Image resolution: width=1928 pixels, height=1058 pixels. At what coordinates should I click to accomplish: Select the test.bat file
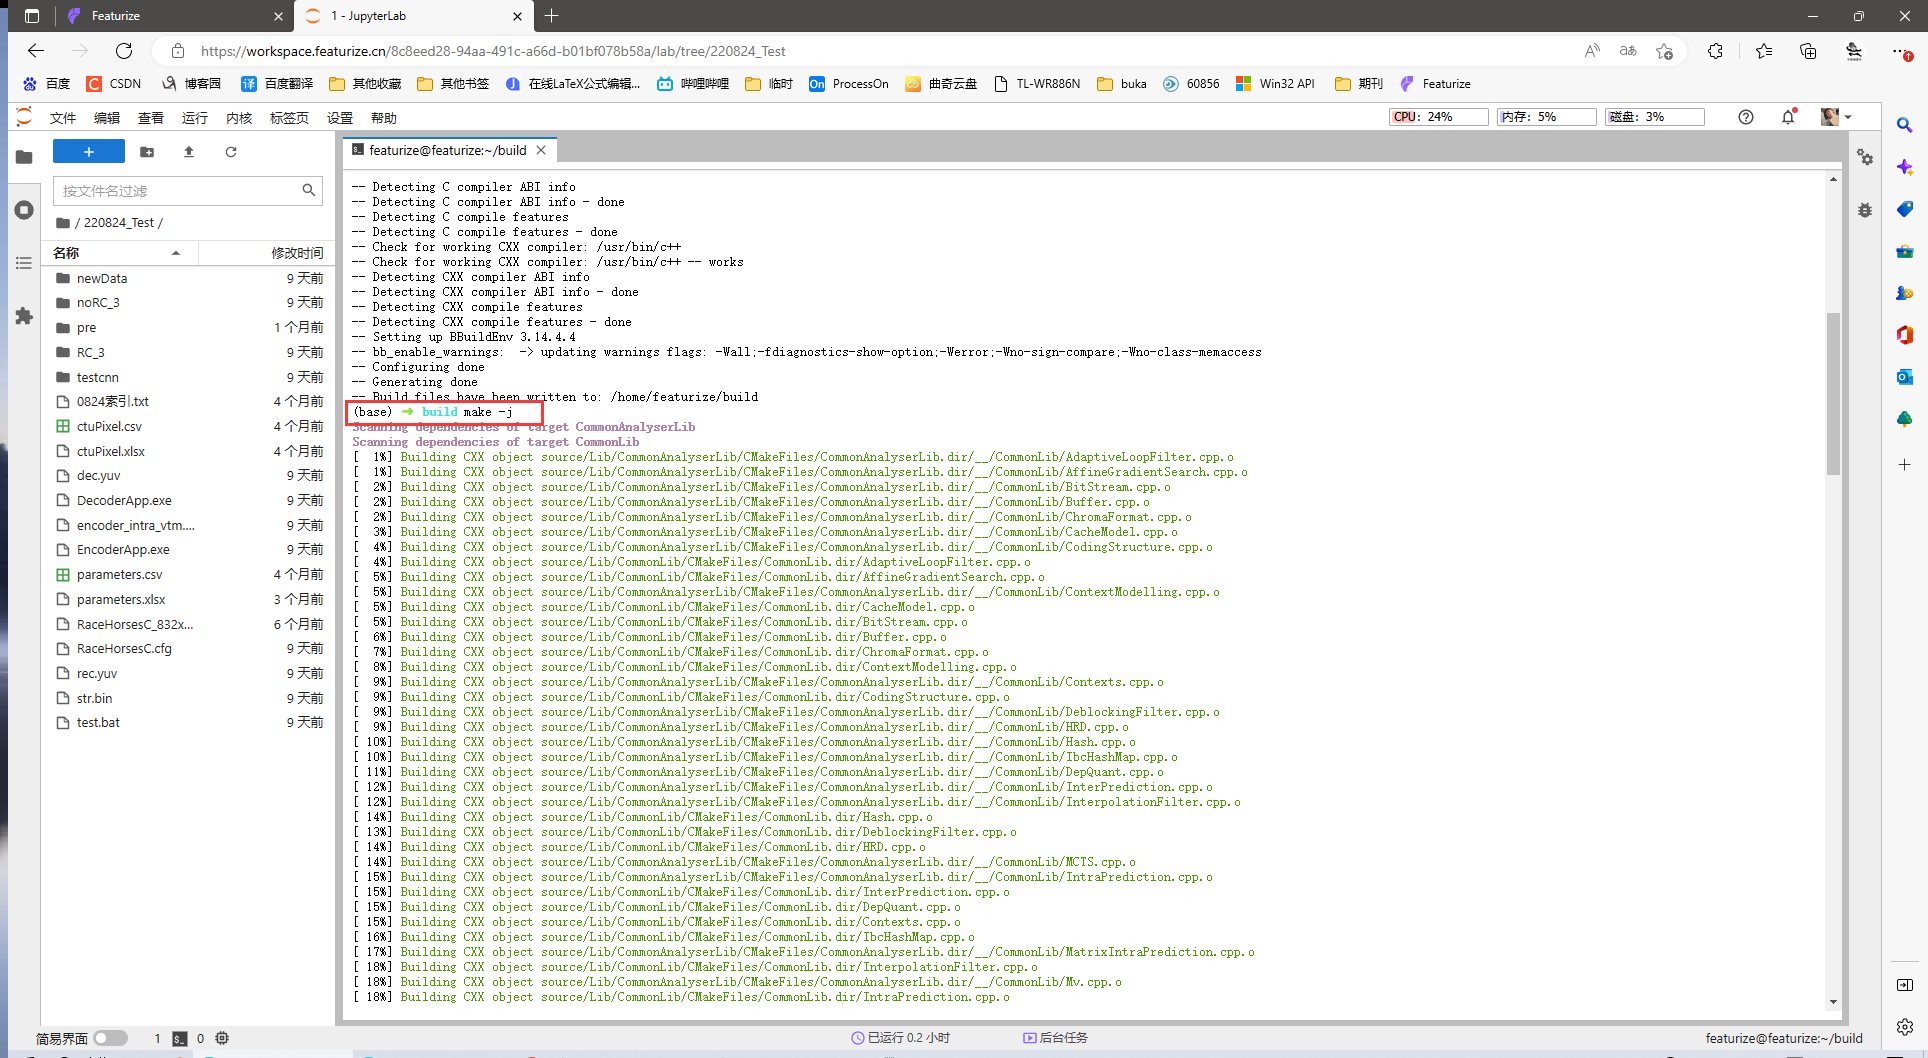pos(190,722)
